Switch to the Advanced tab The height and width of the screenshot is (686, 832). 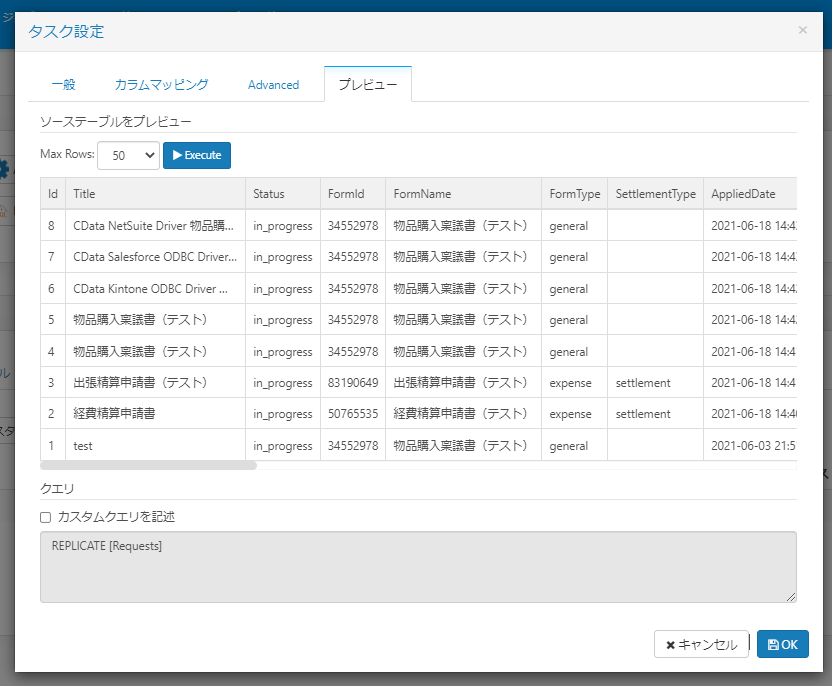pyautogui.click(x=273, y=85)
